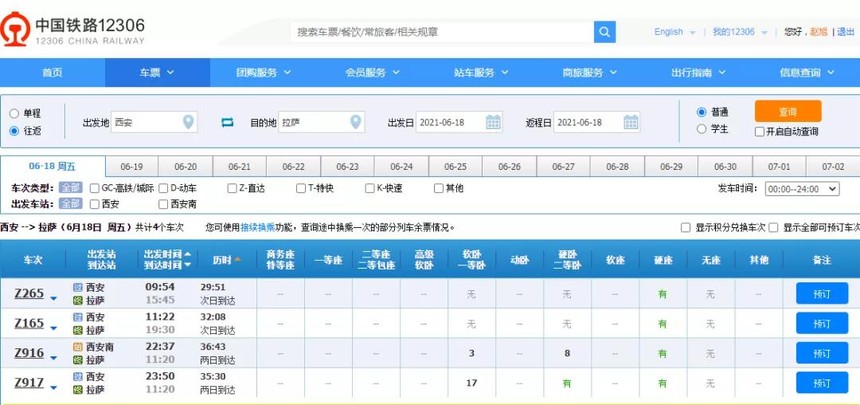Open the 车票 navigation menu

157,72
